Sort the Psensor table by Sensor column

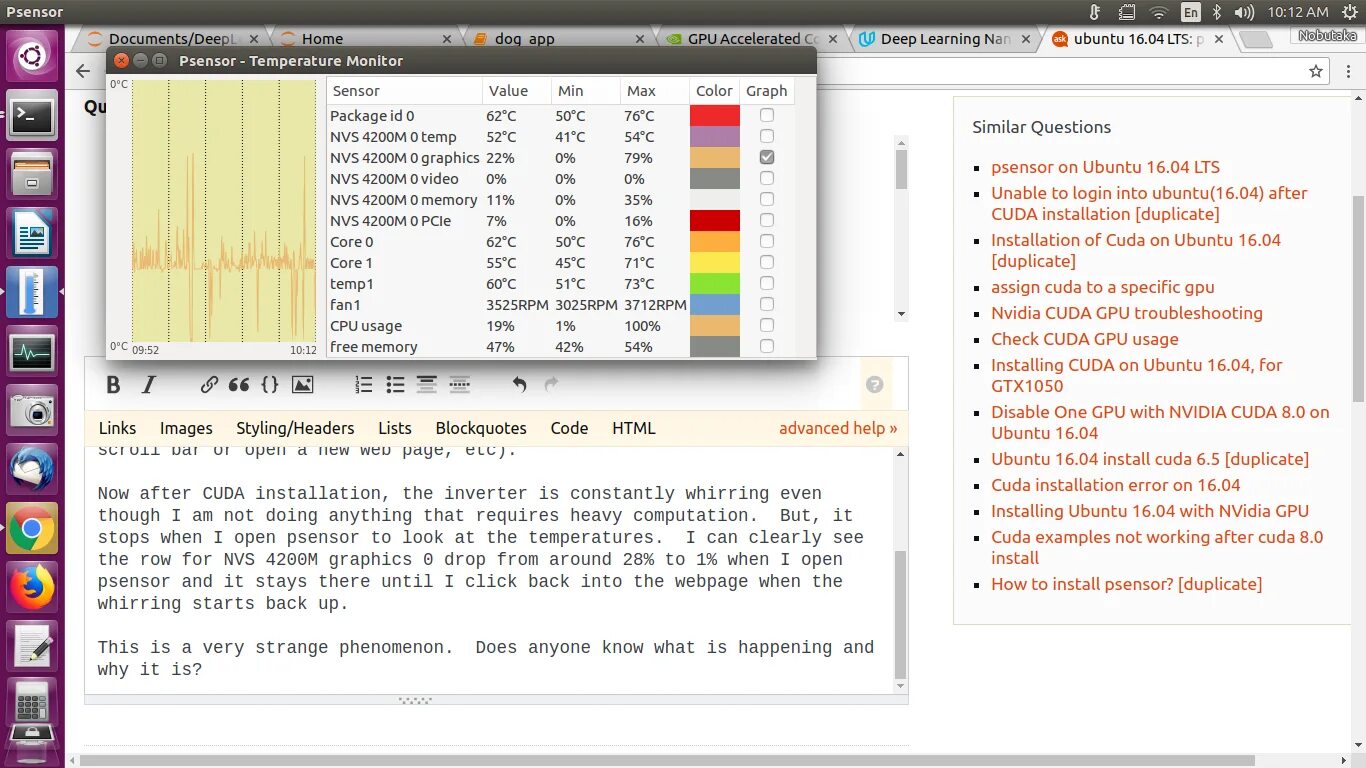(x=404, y=91)
